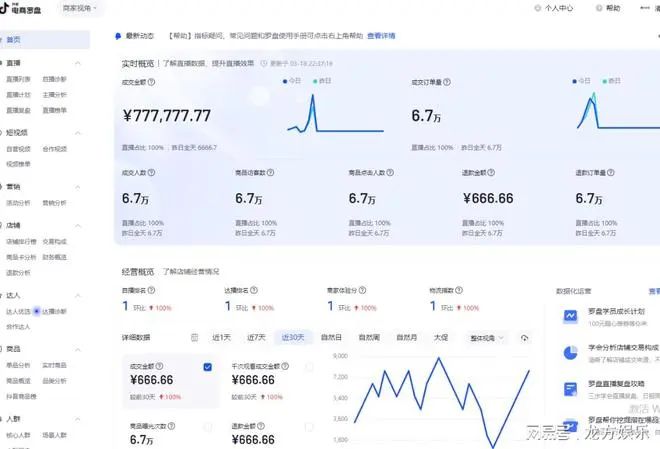660x449 pixels.
Task: Open the 整体视角 dropdown
Action: tap(487, 338)
